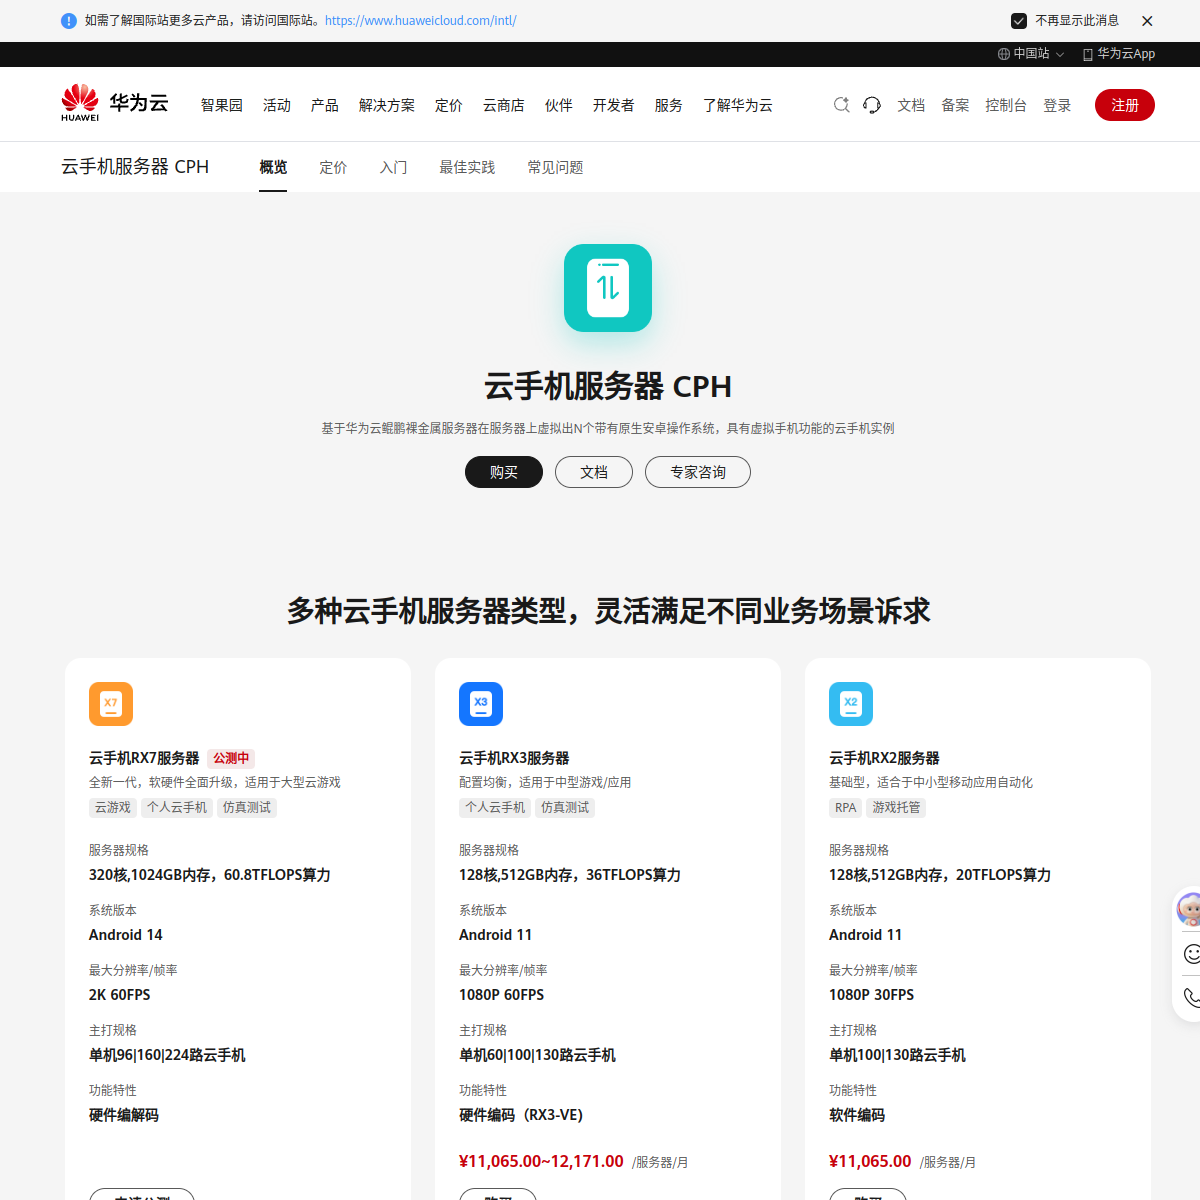Click the Huawei logo icon
This screenshot has width=1200, height=1200.
point(80,103)
